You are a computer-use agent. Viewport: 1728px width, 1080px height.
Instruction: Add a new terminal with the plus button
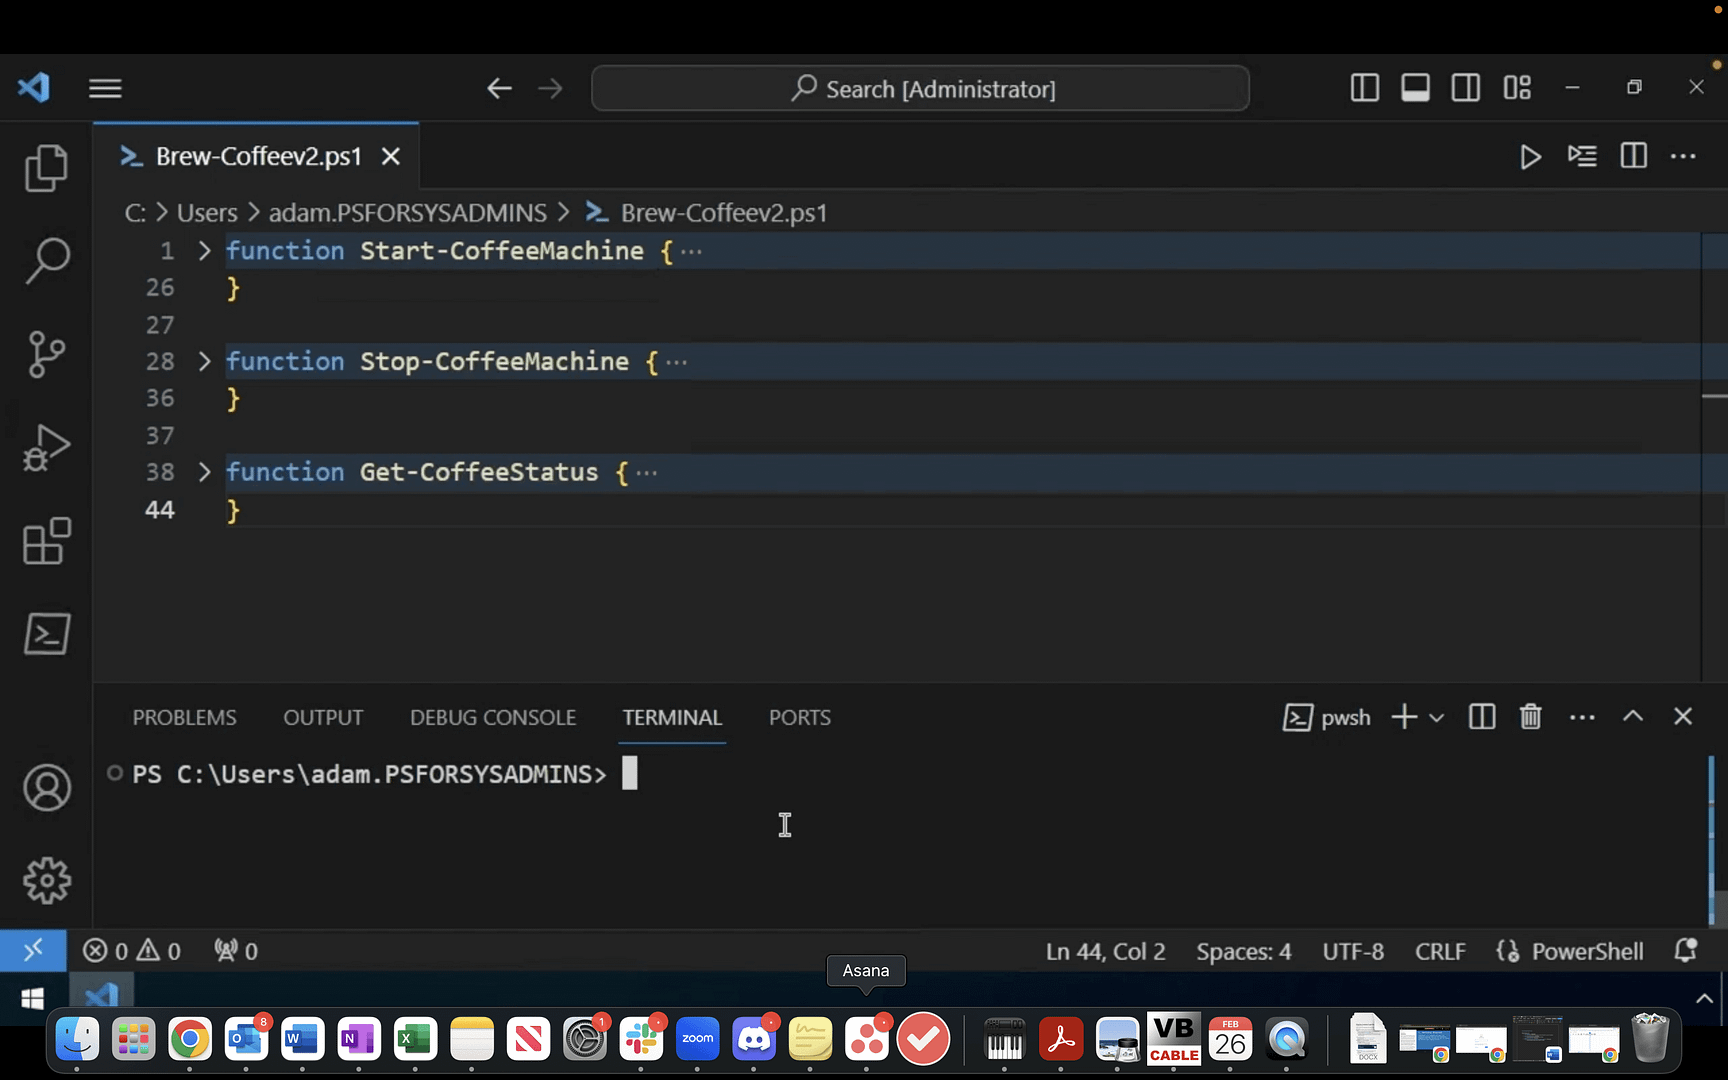(1404, 717)
